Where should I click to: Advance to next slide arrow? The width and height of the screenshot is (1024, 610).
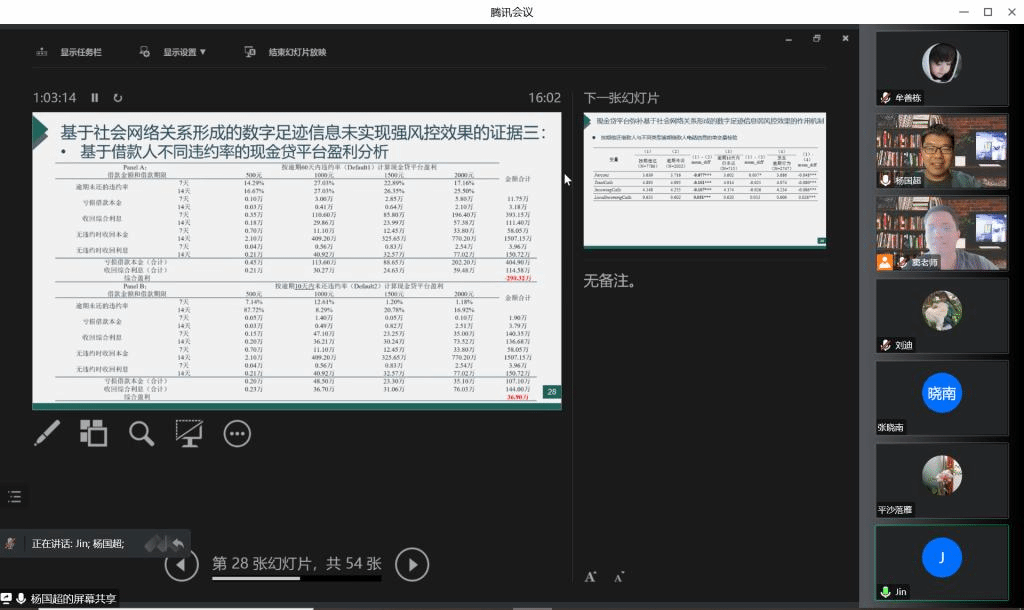tap(412, 565)
